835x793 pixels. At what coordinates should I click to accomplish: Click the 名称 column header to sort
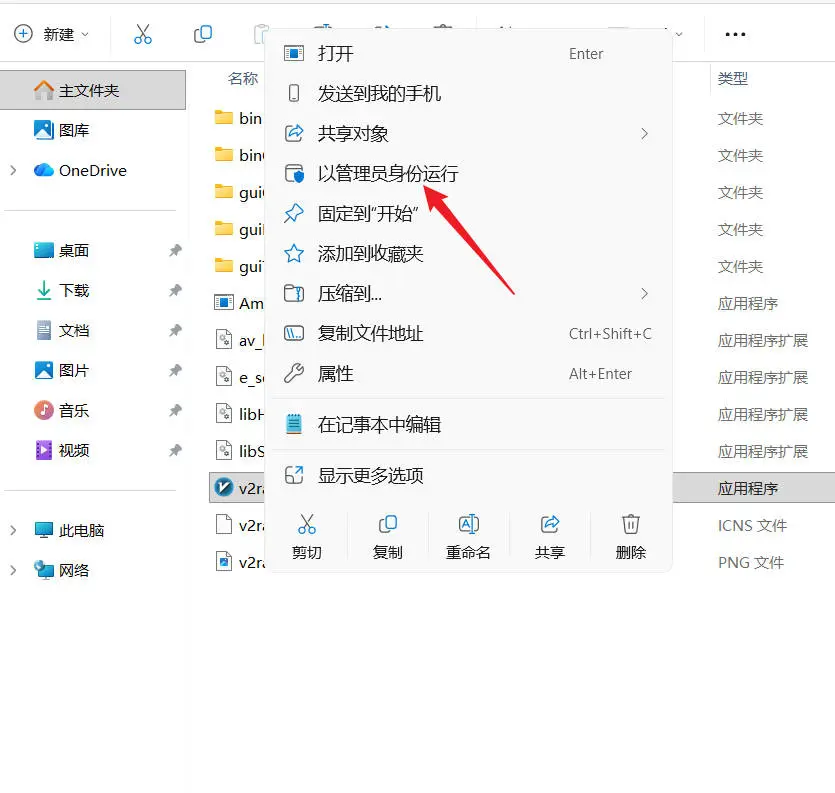point(241,78)
